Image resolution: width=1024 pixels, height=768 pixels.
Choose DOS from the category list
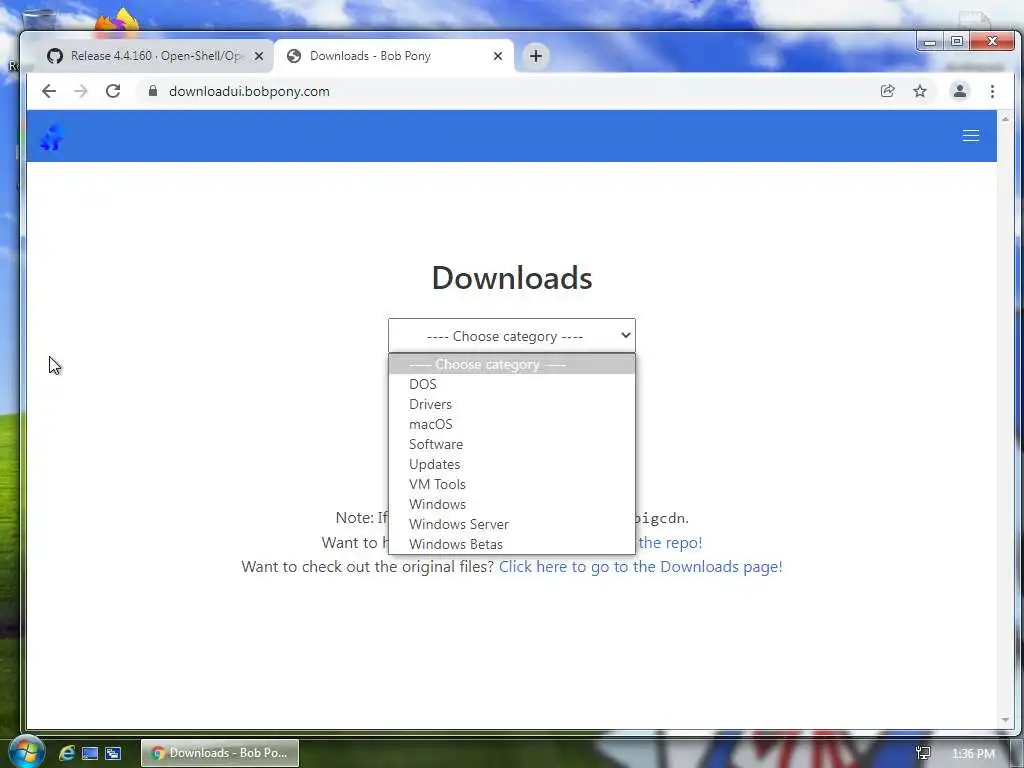[x=511, y=384]
